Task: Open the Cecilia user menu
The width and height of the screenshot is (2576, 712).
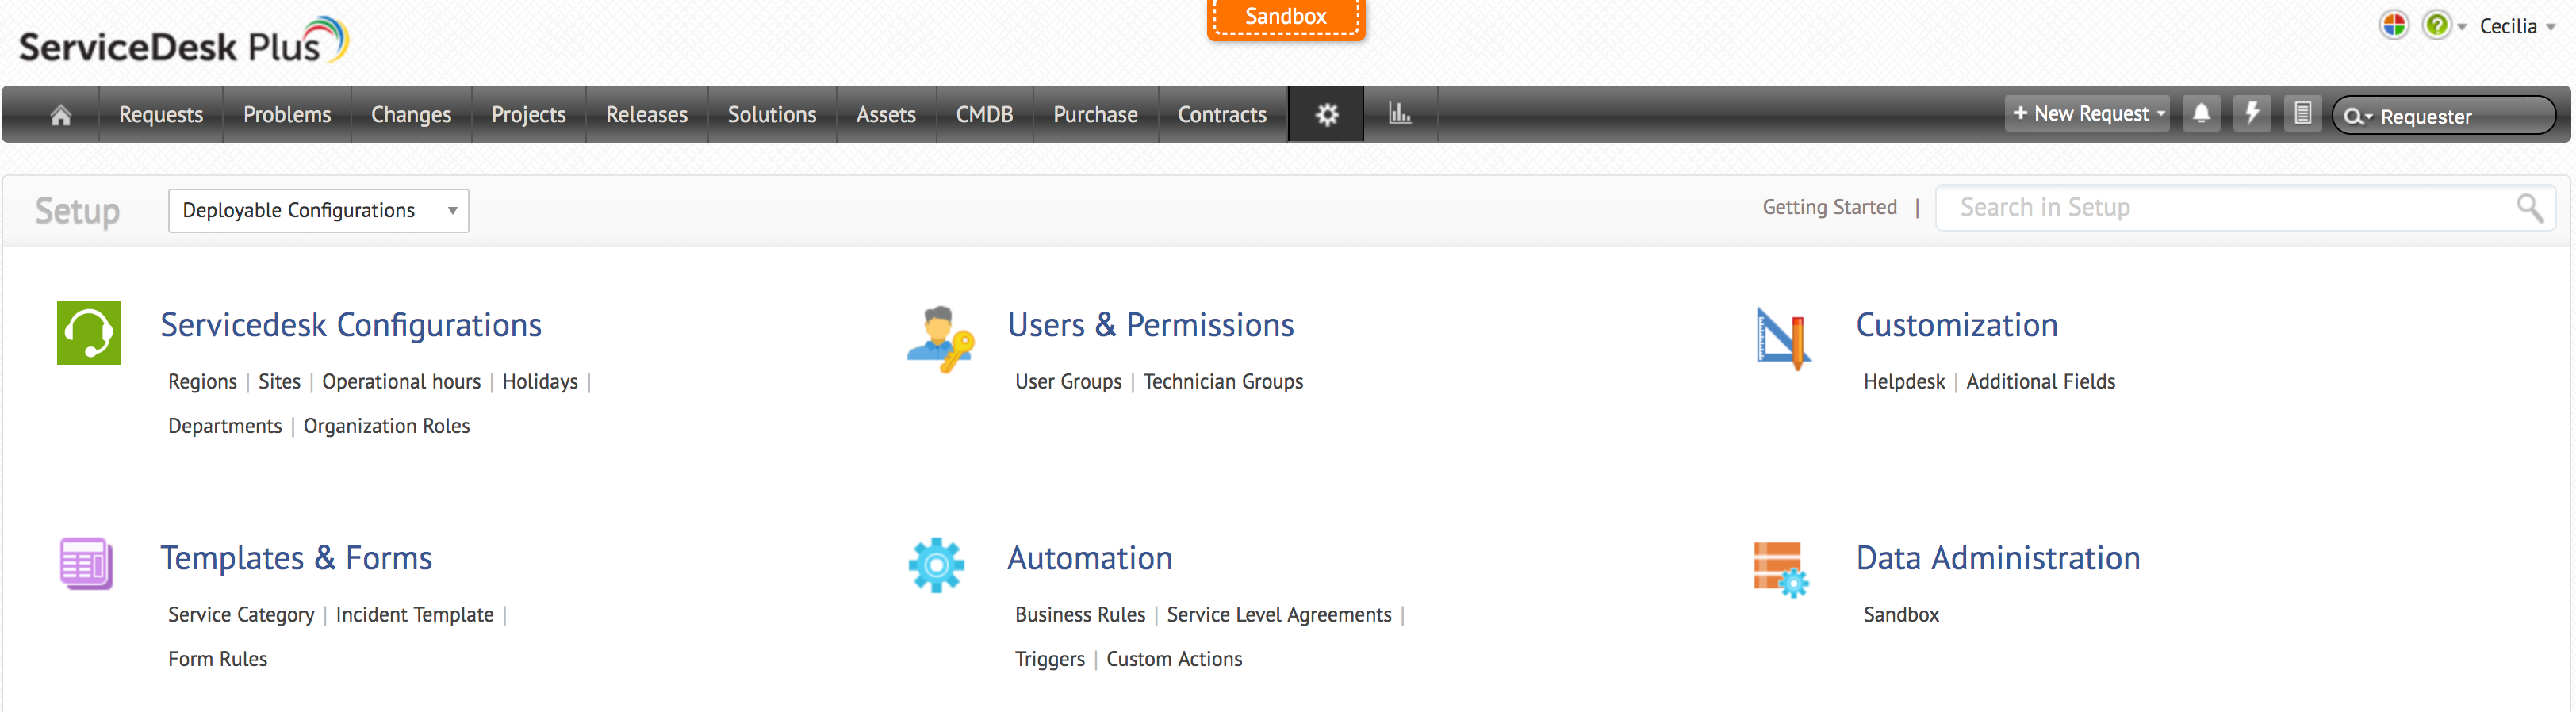Action: [2517, 26]
